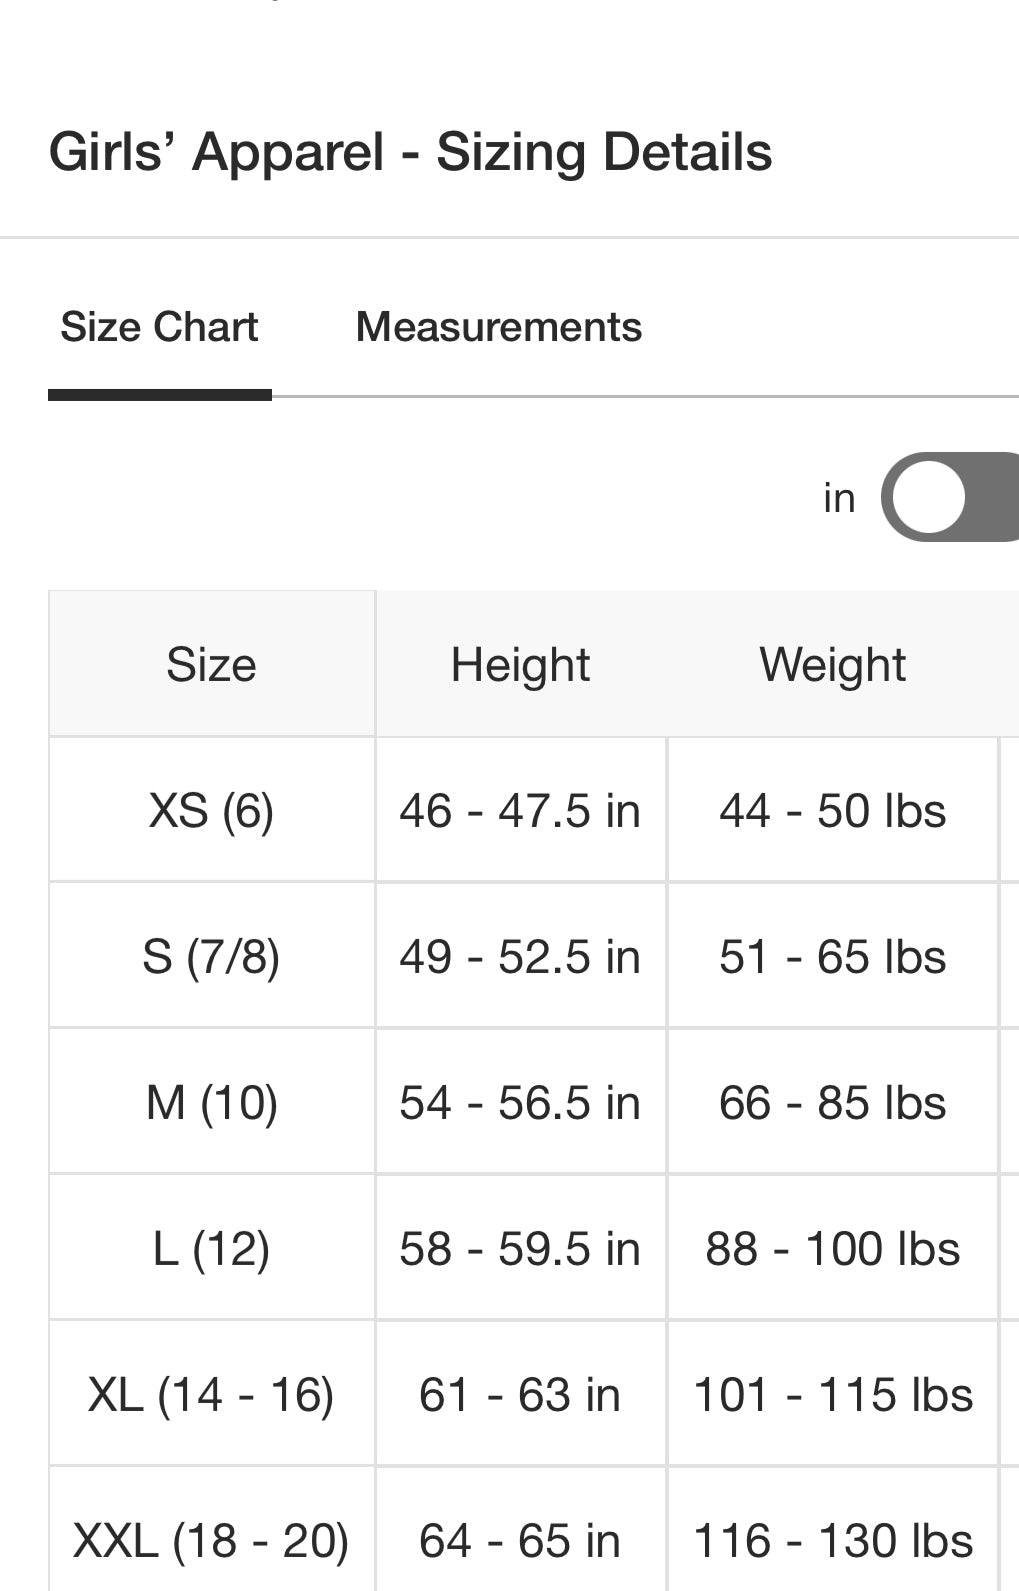Image resolution: width=1019 pixels, height=1591 pixels.
Task: Select the Size Chart tab
Action: point(159,327)
